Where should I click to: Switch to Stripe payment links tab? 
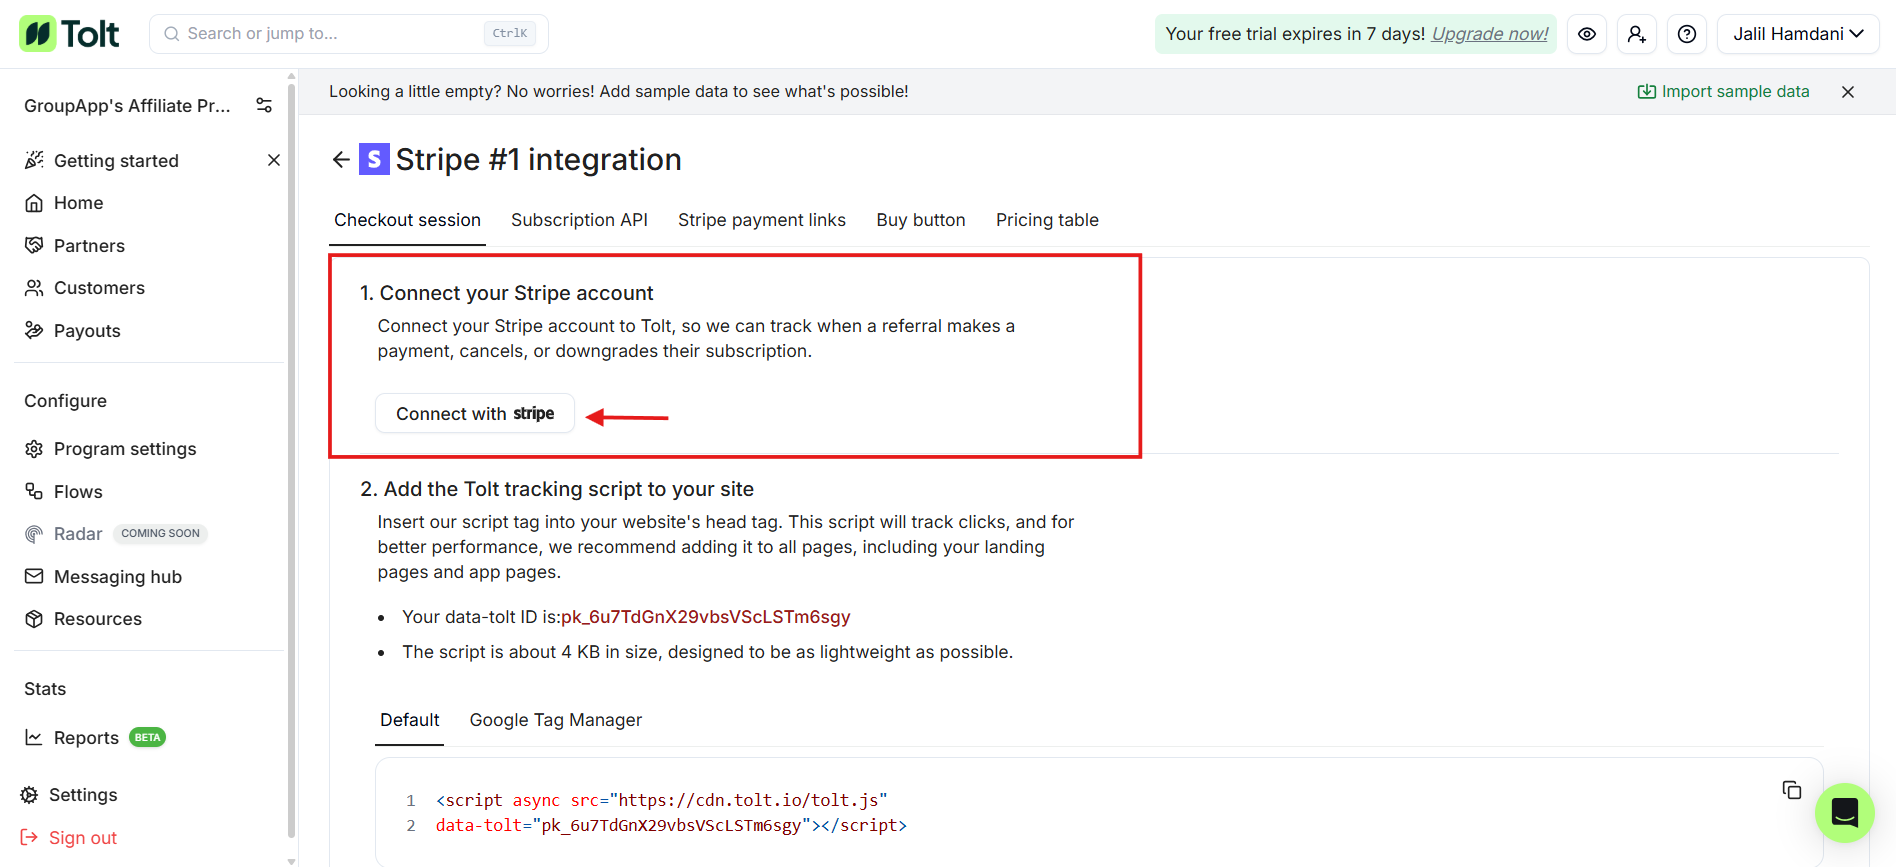click(762, 221)
